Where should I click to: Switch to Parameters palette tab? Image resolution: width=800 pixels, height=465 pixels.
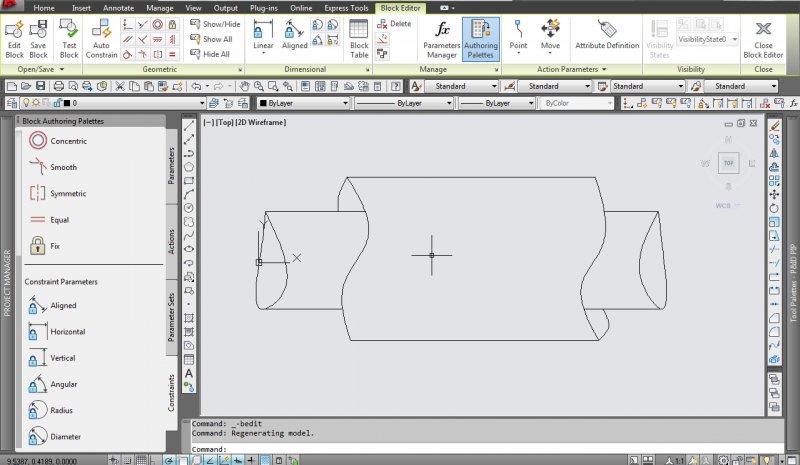(171, 165)
